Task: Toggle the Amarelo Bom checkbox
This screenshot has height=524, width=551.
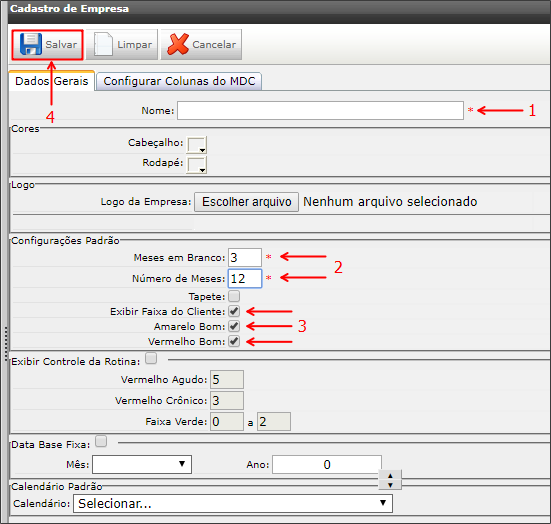Action: click(x=234, y=326)
